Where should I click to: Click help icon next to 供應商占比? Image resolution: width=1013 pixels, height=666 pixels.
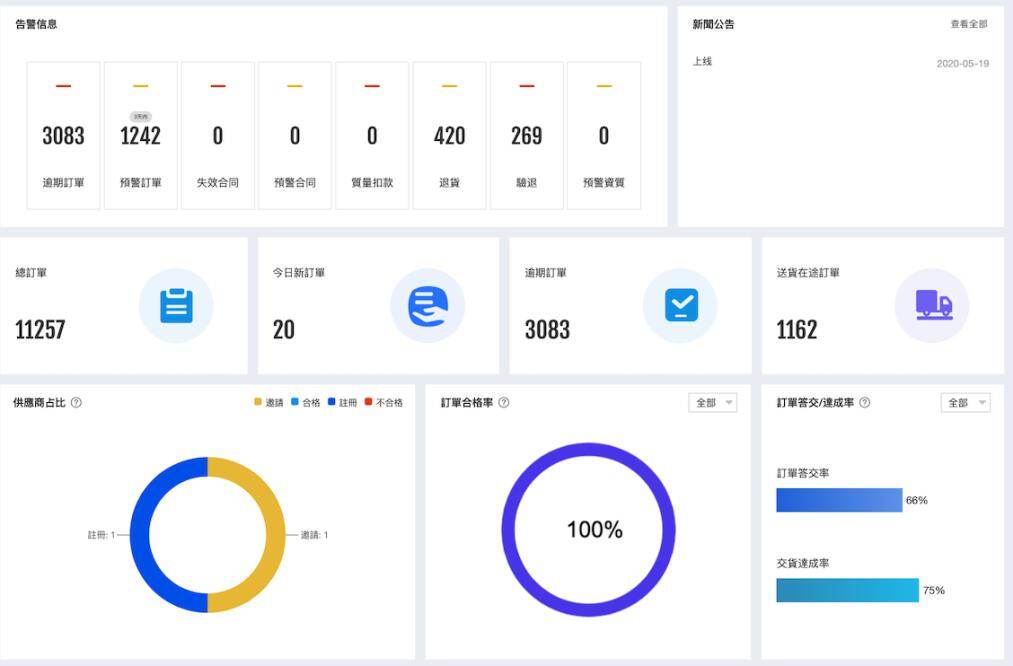point(76,403)
